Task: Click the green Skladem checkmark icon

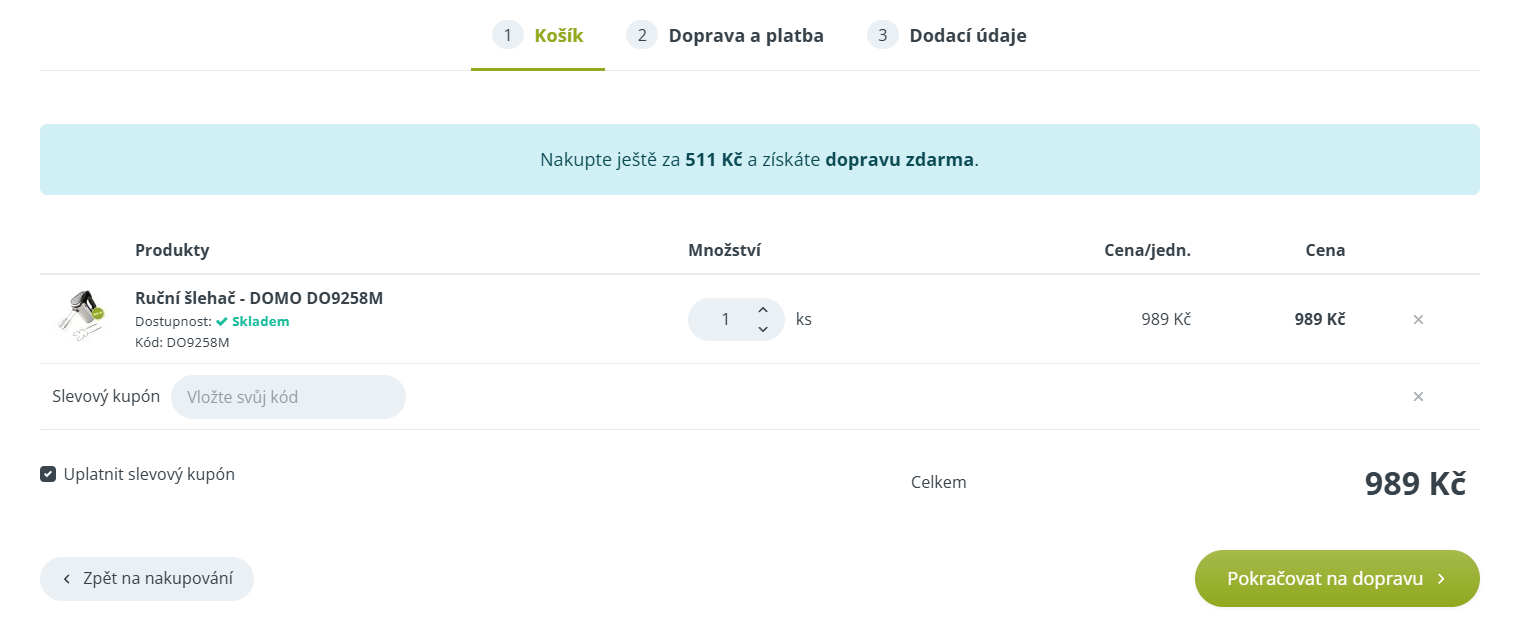Action: point(222,322)
